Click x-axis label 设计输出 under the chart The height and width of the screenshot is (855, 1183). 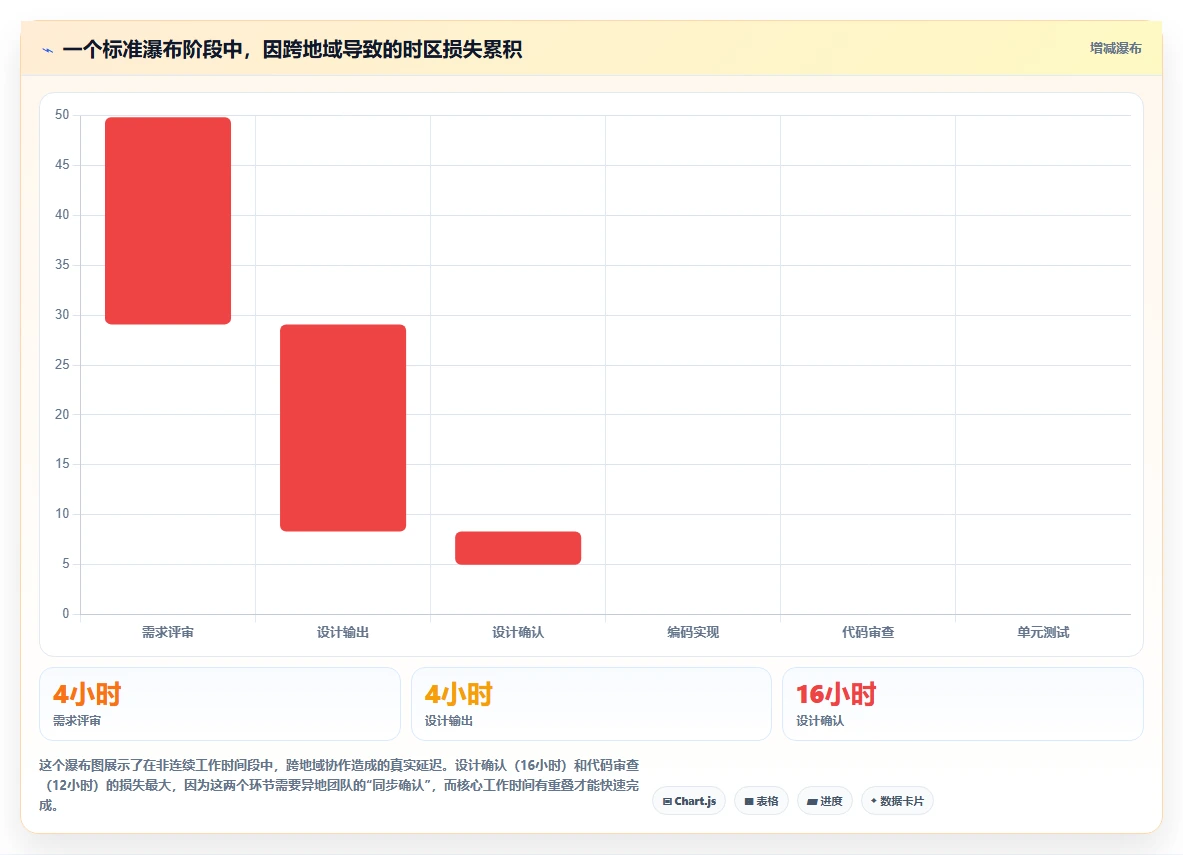[343, 632]
